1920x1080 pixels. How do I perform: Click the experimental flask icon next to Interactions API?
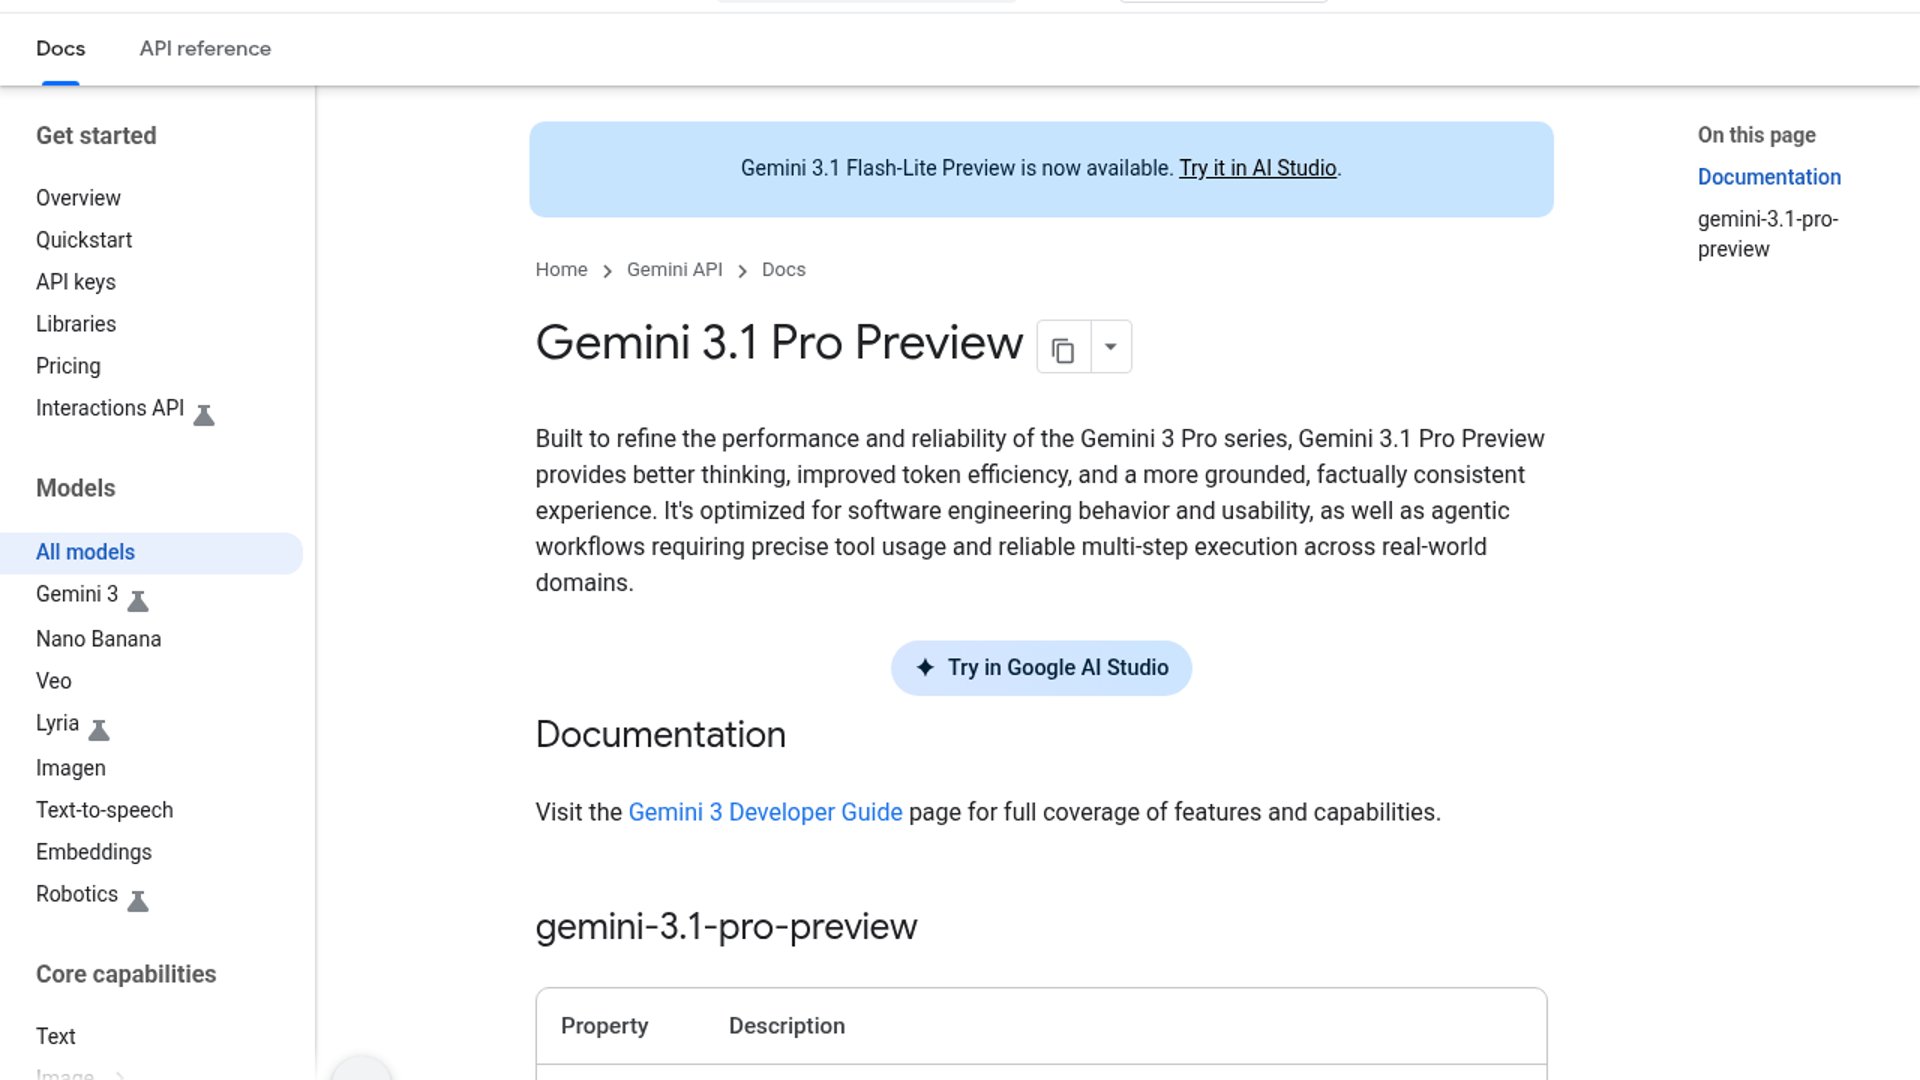tap(204, 415)
